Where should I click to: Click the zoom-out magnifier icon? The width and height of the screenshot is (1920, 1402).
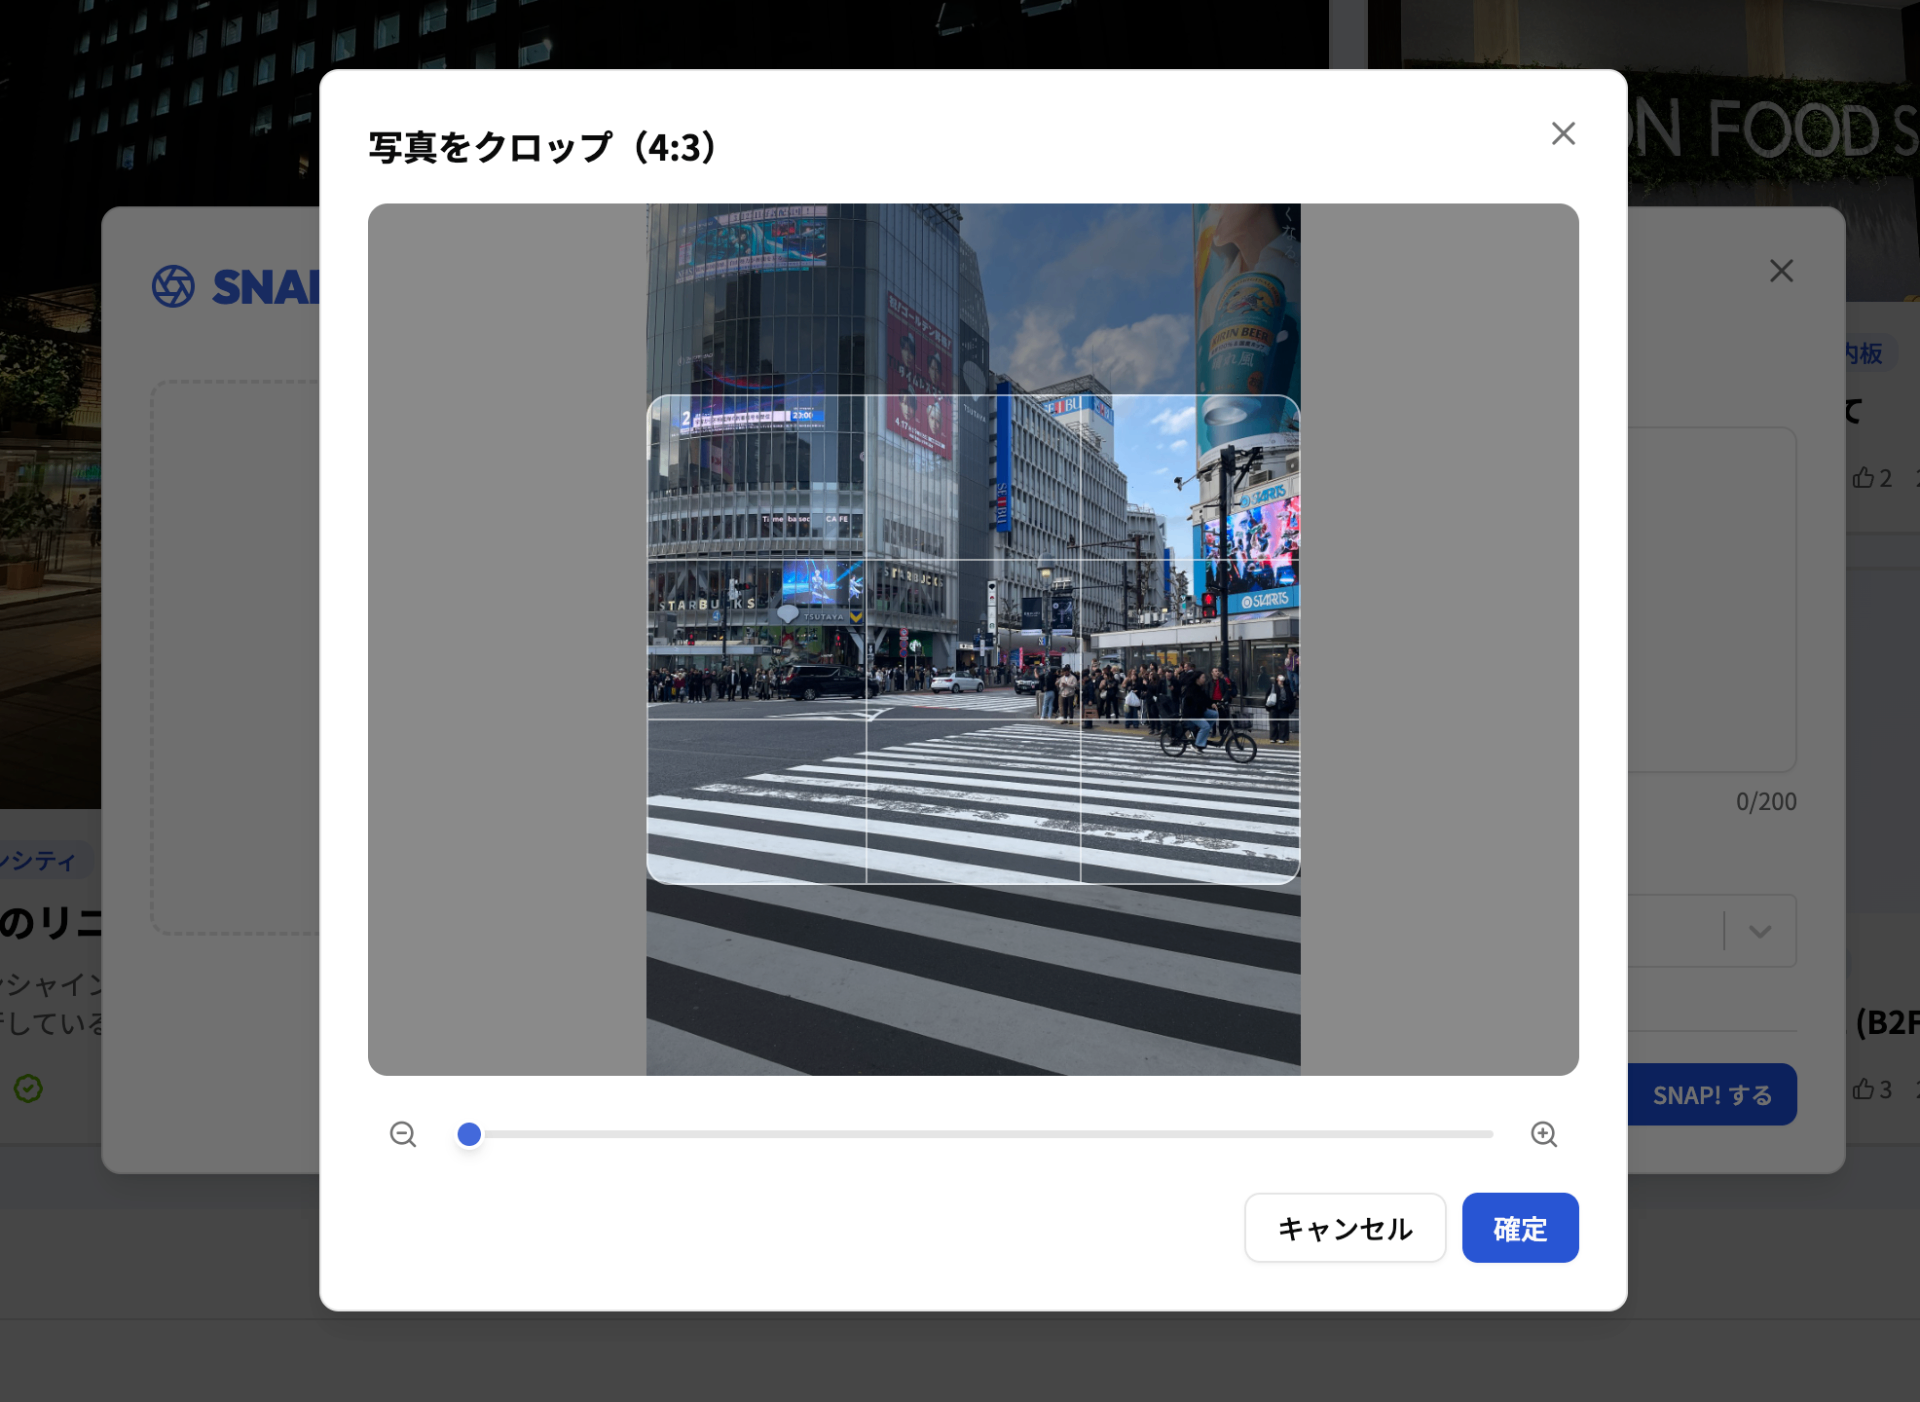pos(403,1134)
